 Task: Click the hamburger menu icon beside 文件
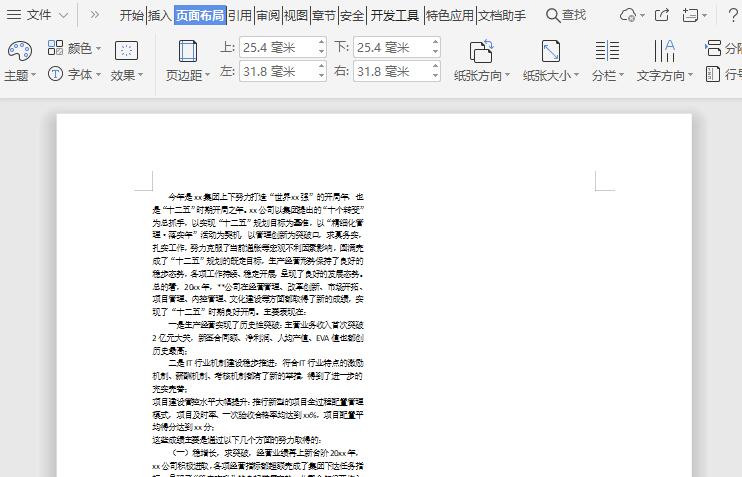(x=14, y=15)
